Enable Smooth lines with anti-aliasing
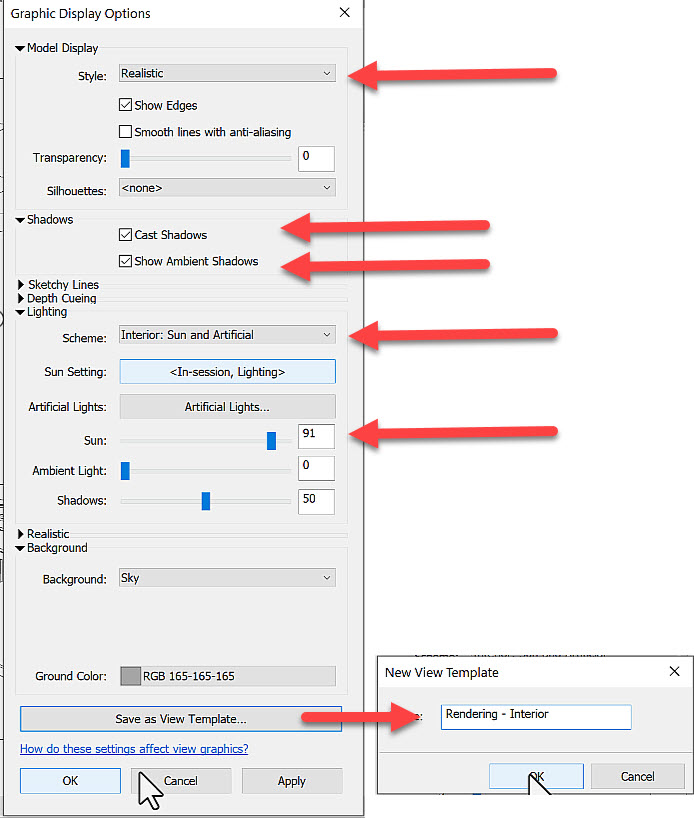Image resolution: width=694 pixels, height=818 pixels. click(x=126, y=132)
